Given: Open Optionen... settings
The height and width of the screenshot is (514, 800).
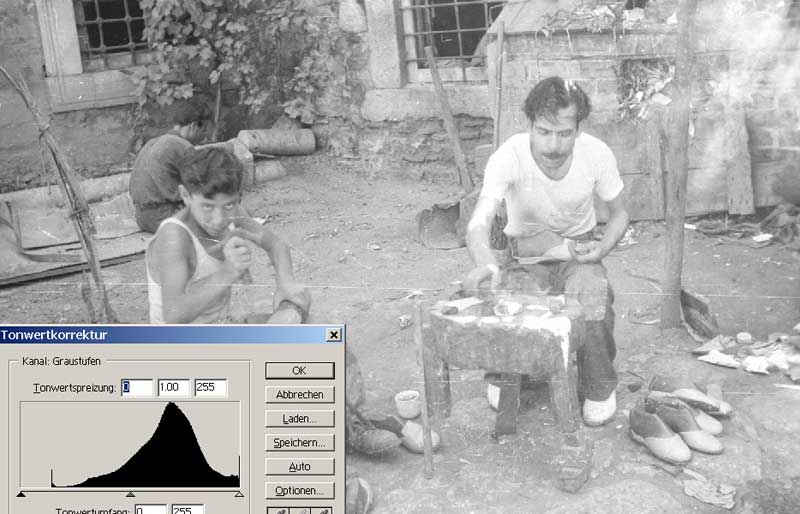Looking at the screenshot, I should point(299,491).
